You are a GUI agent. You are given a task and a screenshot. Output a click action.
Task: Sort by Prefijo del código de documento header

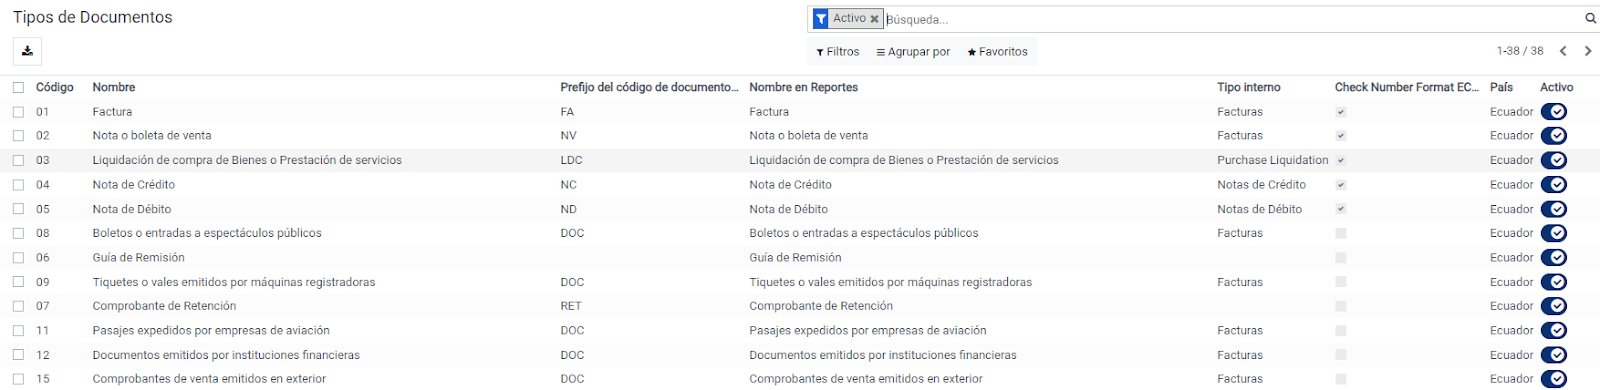pyautogui.click(x=650, y=87)
